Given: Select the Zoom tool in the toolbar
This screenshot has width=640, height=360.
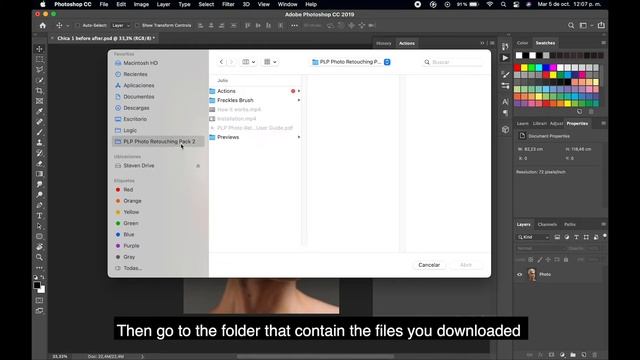Looking at the screenshot, I should (x=40, y=257).
